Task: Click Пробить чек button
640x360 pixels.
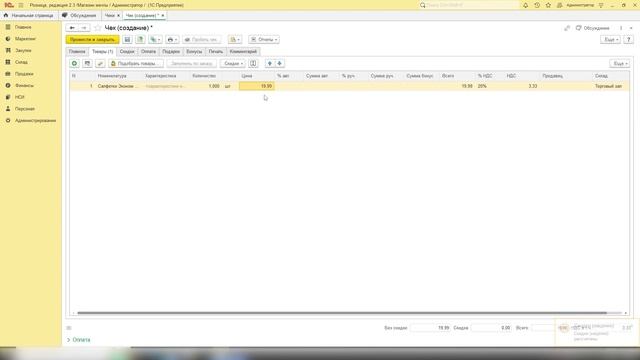Action: [202, 40]
